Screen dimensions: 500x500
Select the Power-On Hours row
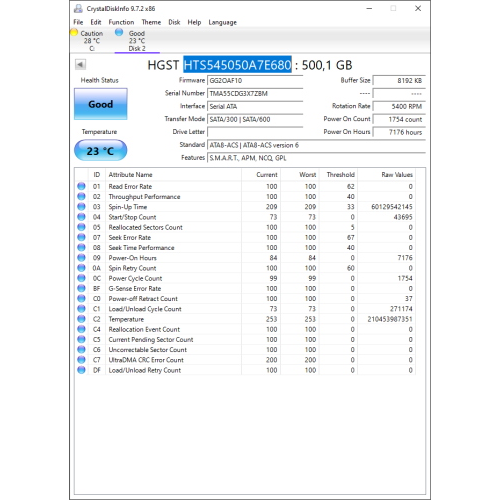pyautogui.click(x=245, y=258)
